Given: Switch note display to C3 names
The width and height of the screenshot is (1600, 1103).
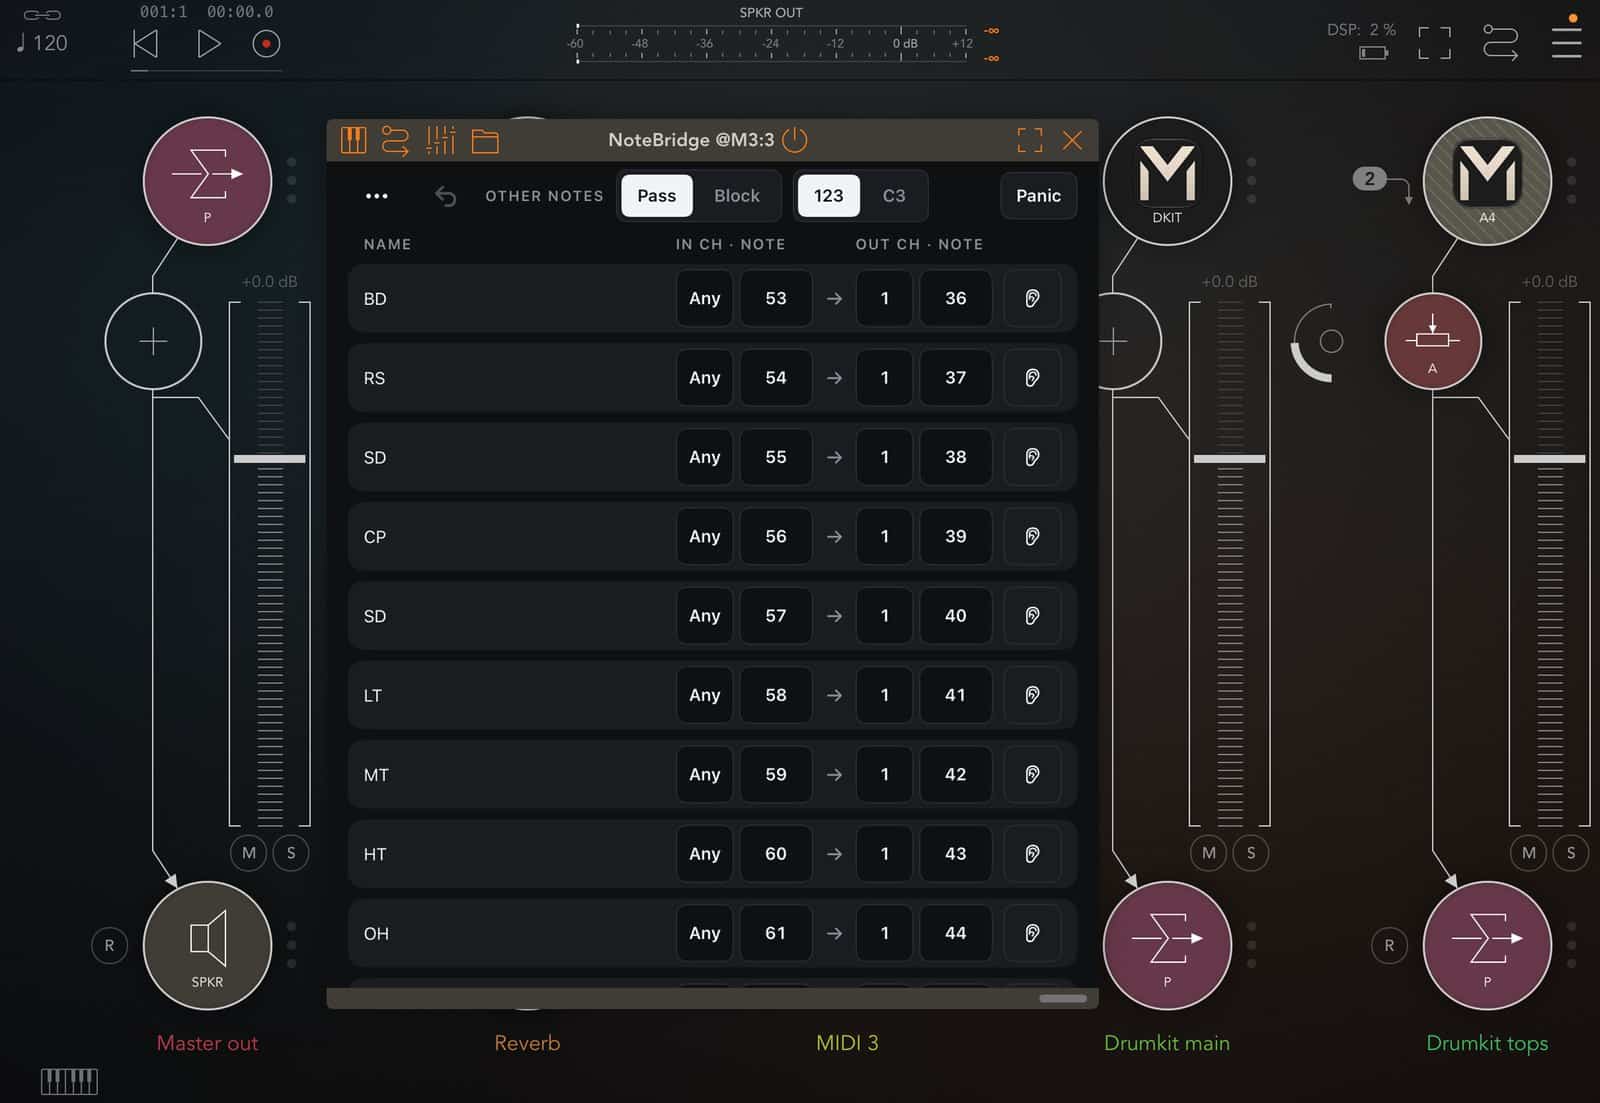Looking at the screenshot, I should (894, 196).
